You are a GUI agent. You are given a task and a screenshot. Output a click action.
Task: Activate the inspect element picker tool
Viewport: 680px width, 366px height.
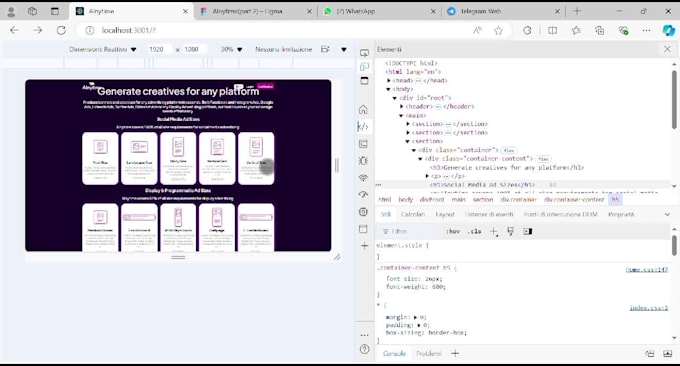(365, 53)
